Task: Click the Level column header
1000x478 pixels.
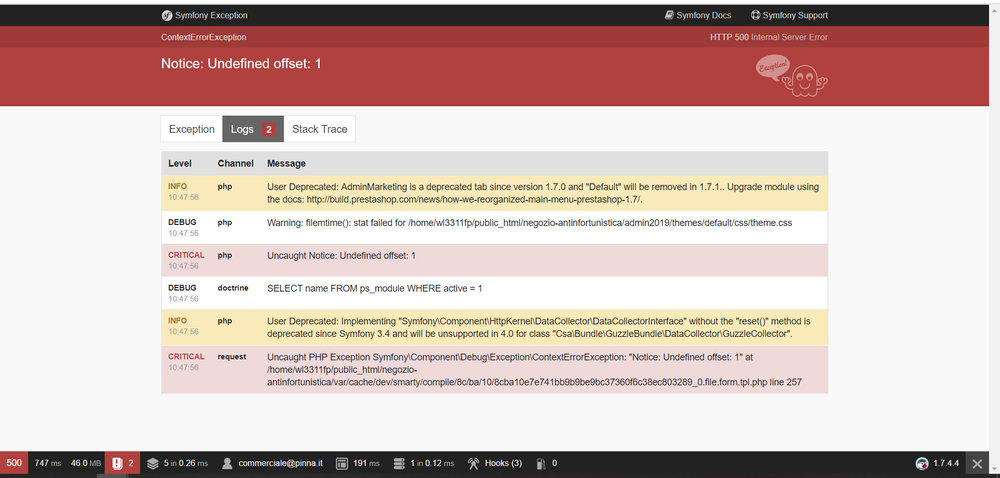Action: tap(180, 163)
